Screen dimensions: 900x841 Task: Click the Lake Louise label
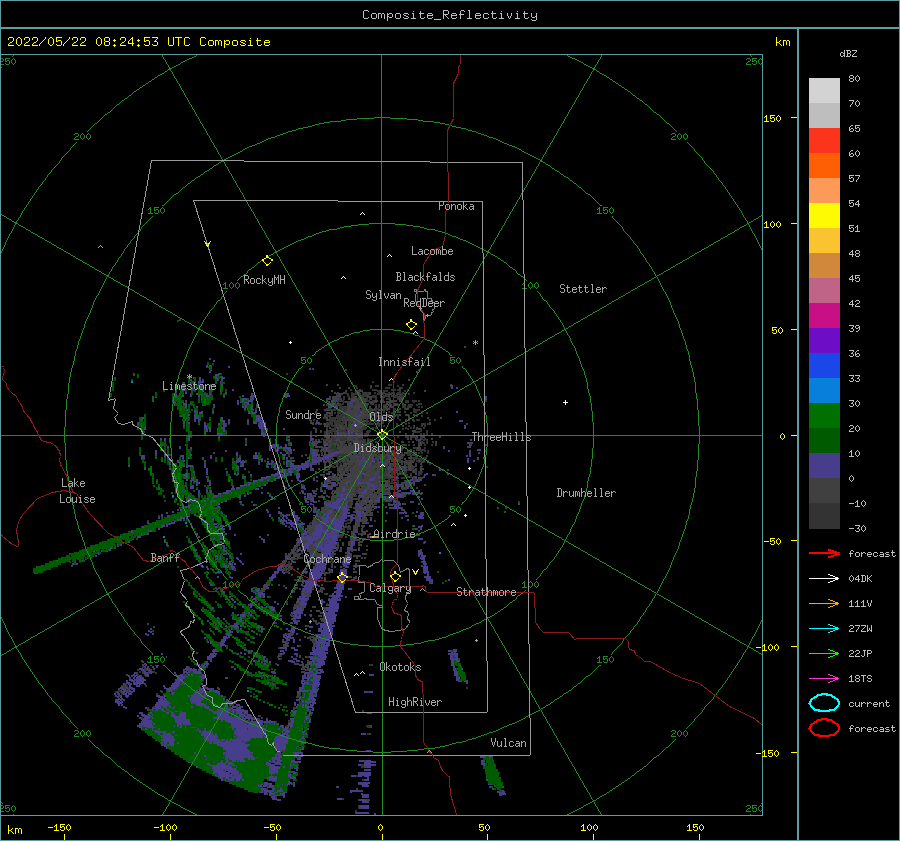tap(77, 491)
